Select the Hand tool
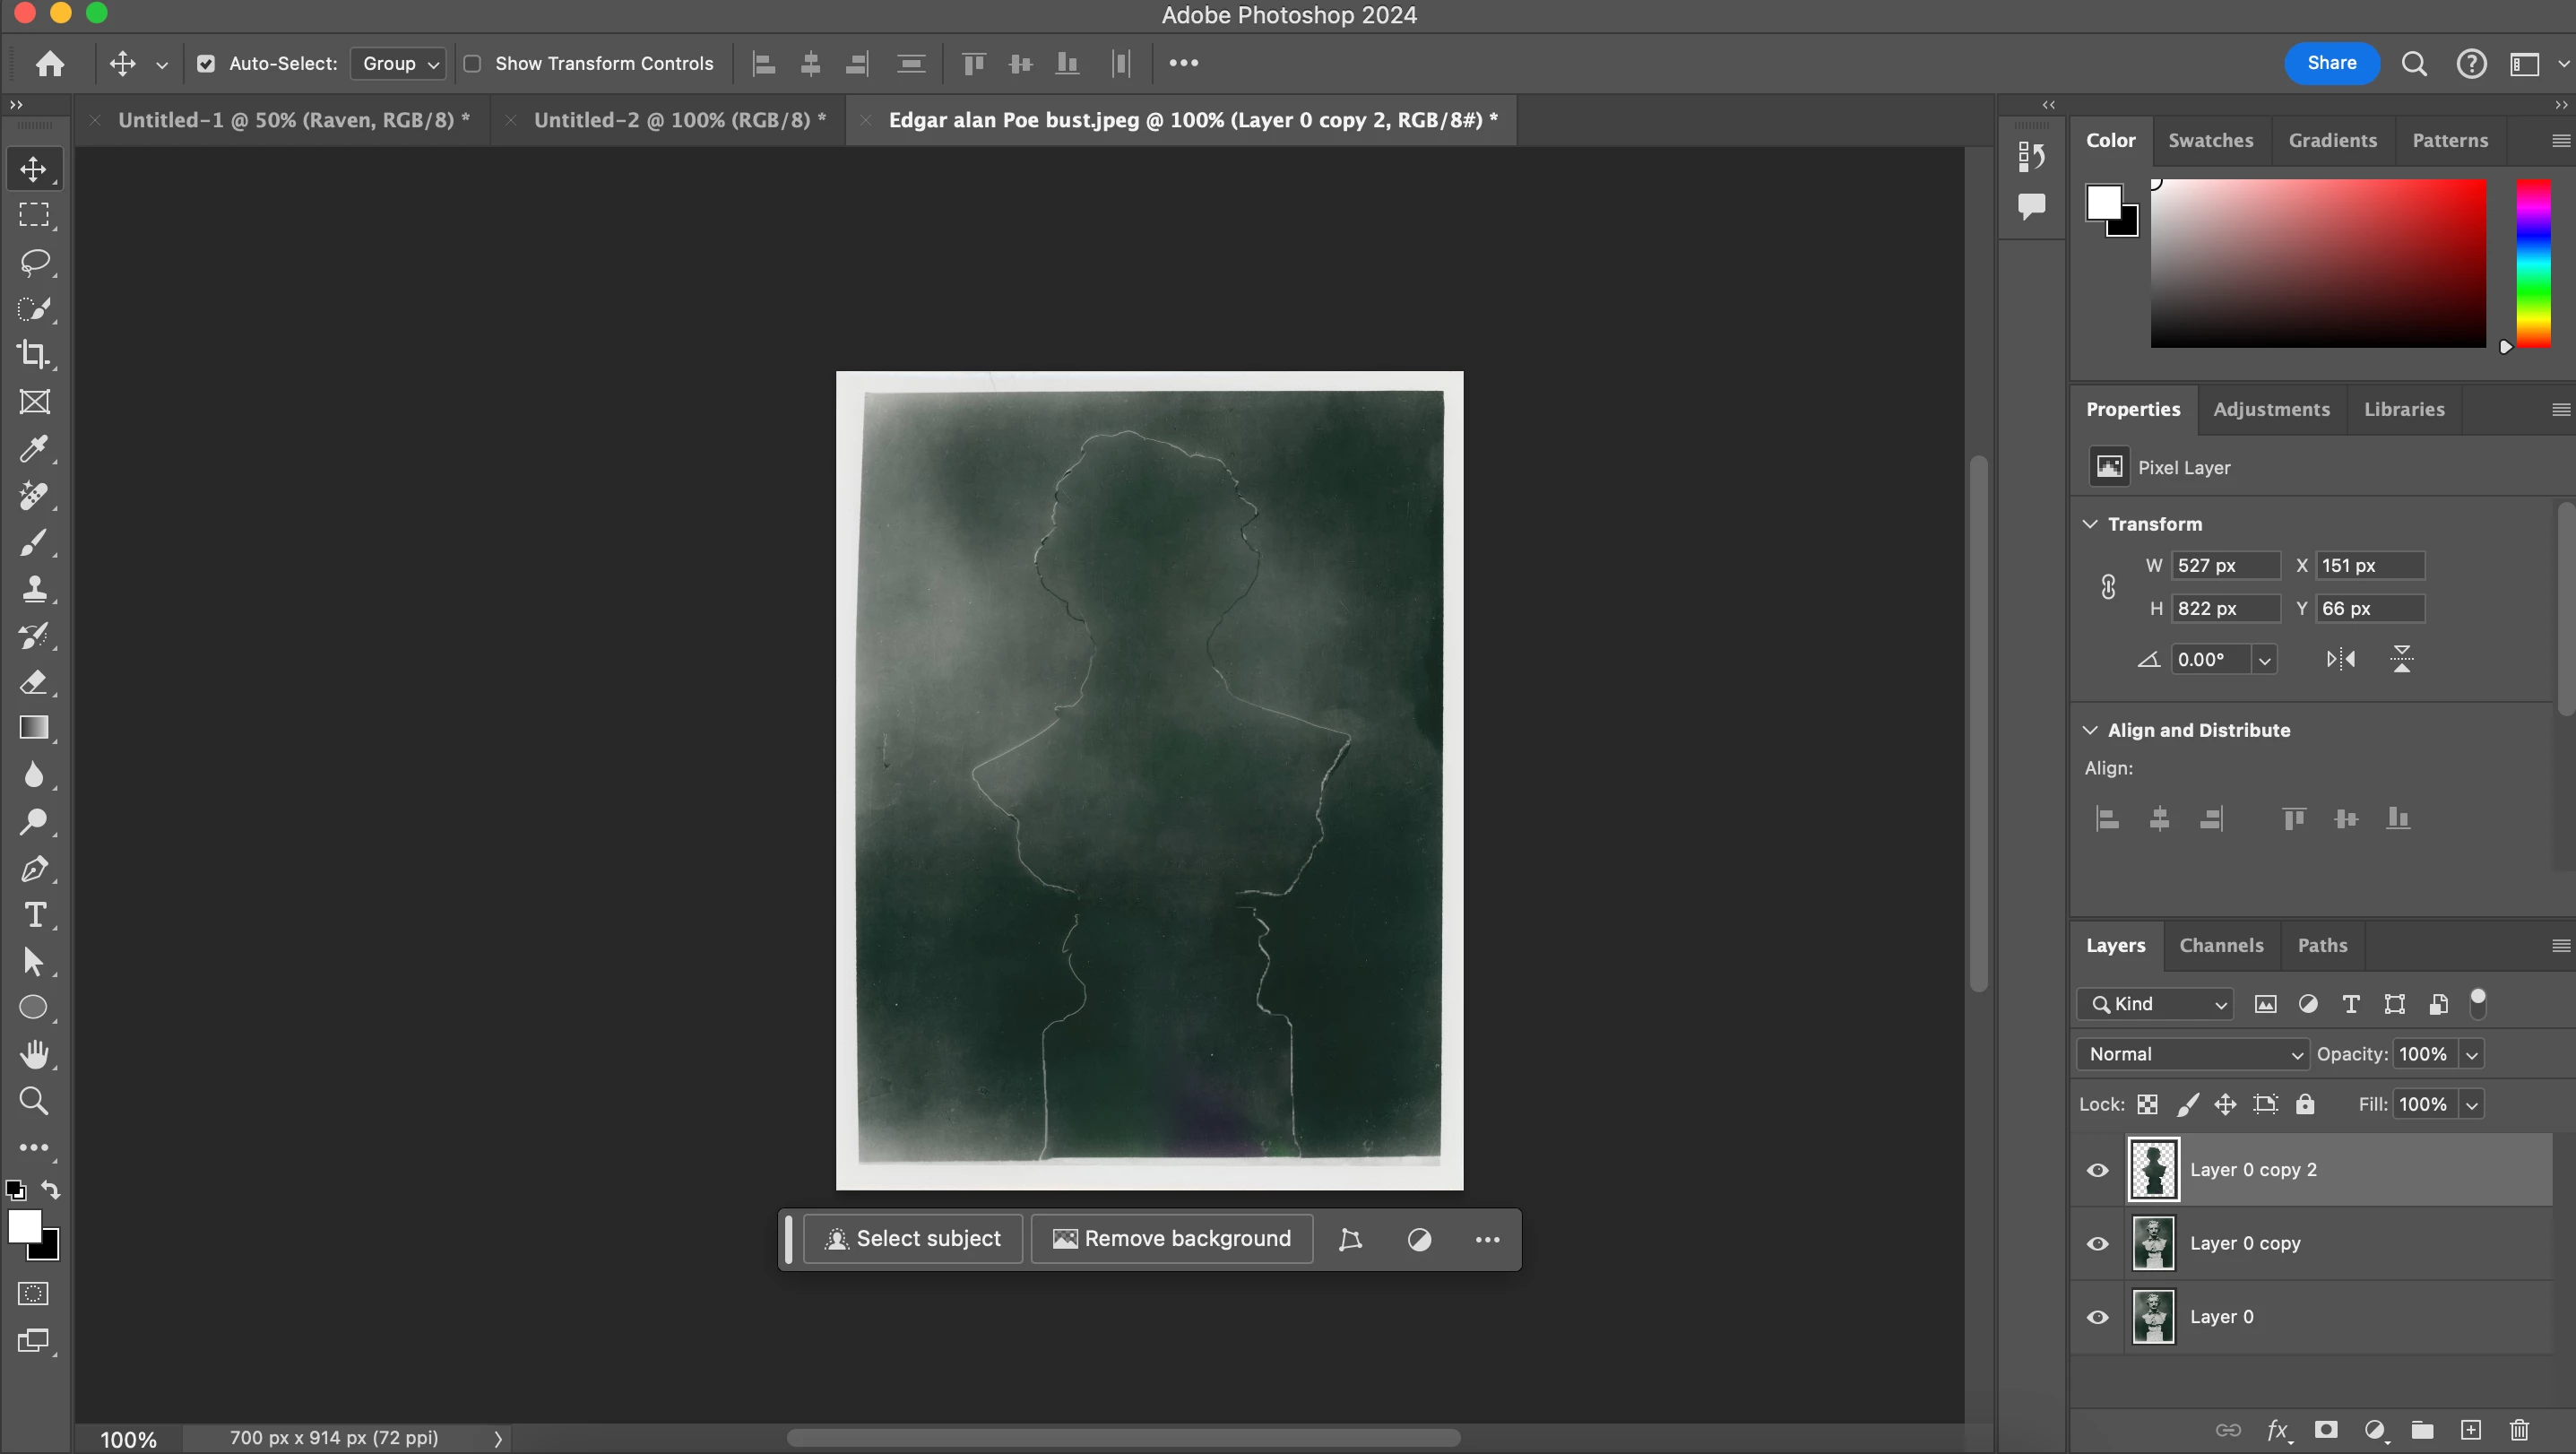2576x1454 pixels. click(34, 1054)
